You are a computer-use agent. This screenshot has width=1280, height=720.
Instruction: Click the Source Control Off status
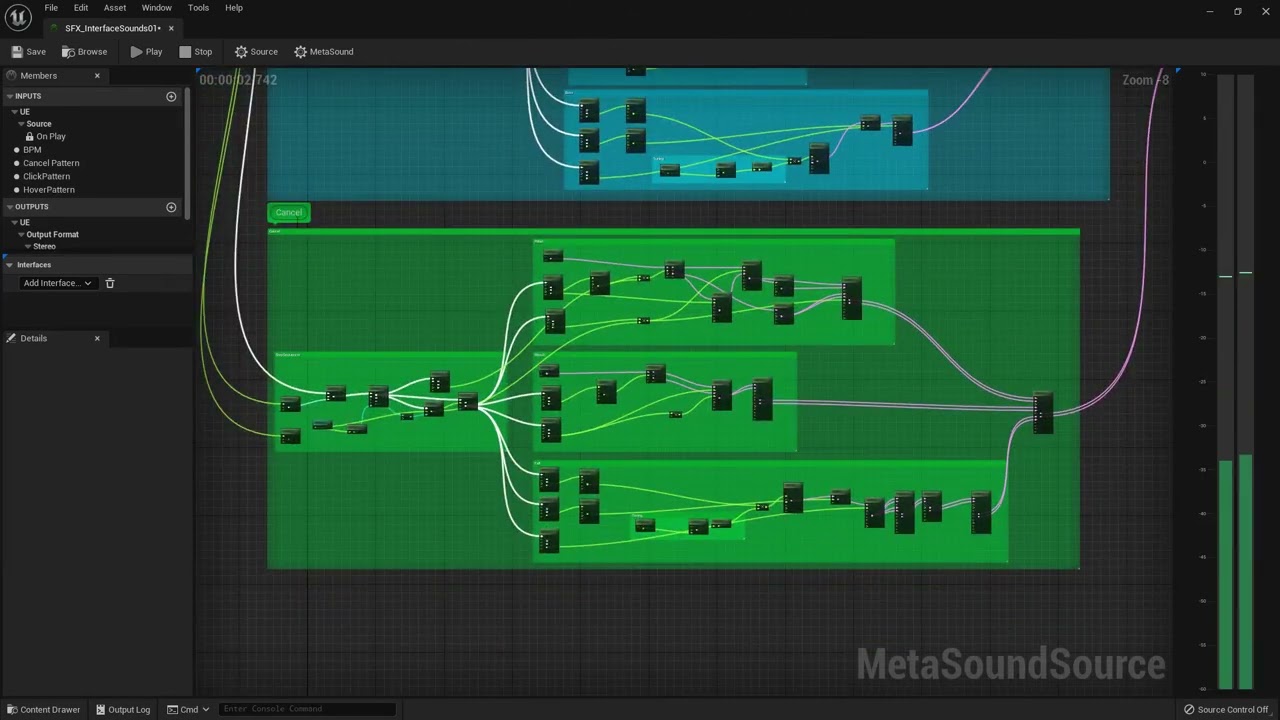click(1226, 710)
